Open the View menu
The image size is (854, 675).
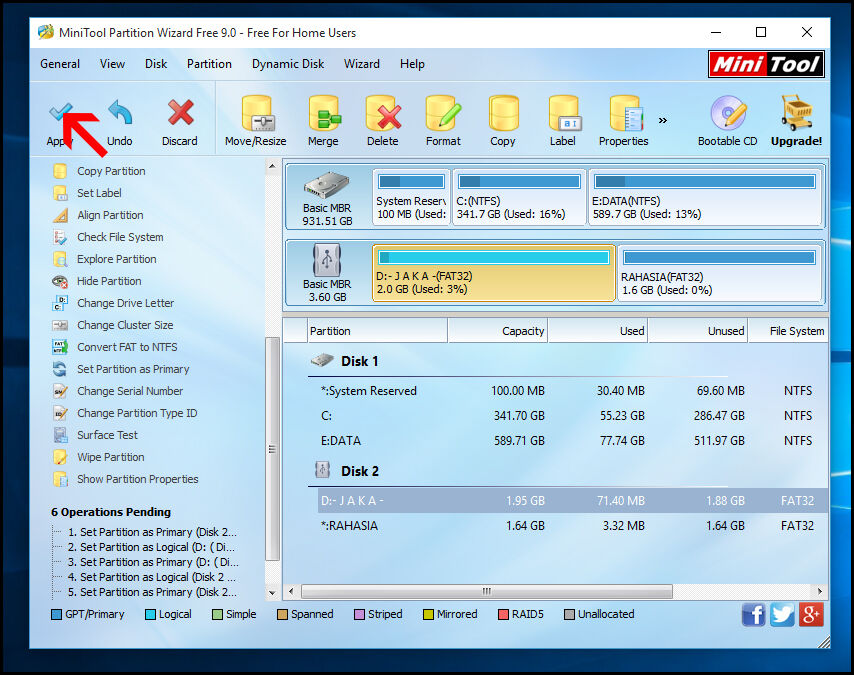click(x=112, y=64)
